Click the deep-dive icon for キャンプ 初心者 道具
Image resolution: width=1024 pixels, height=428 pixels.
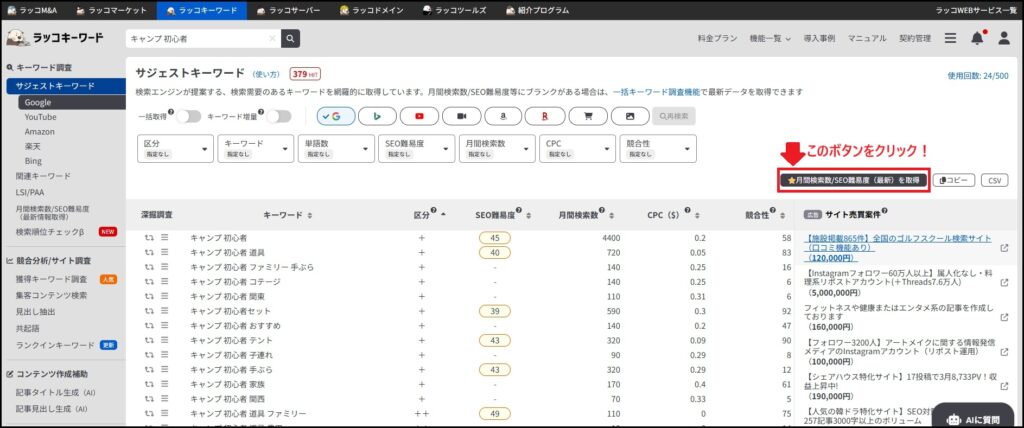tap(149, 252)
